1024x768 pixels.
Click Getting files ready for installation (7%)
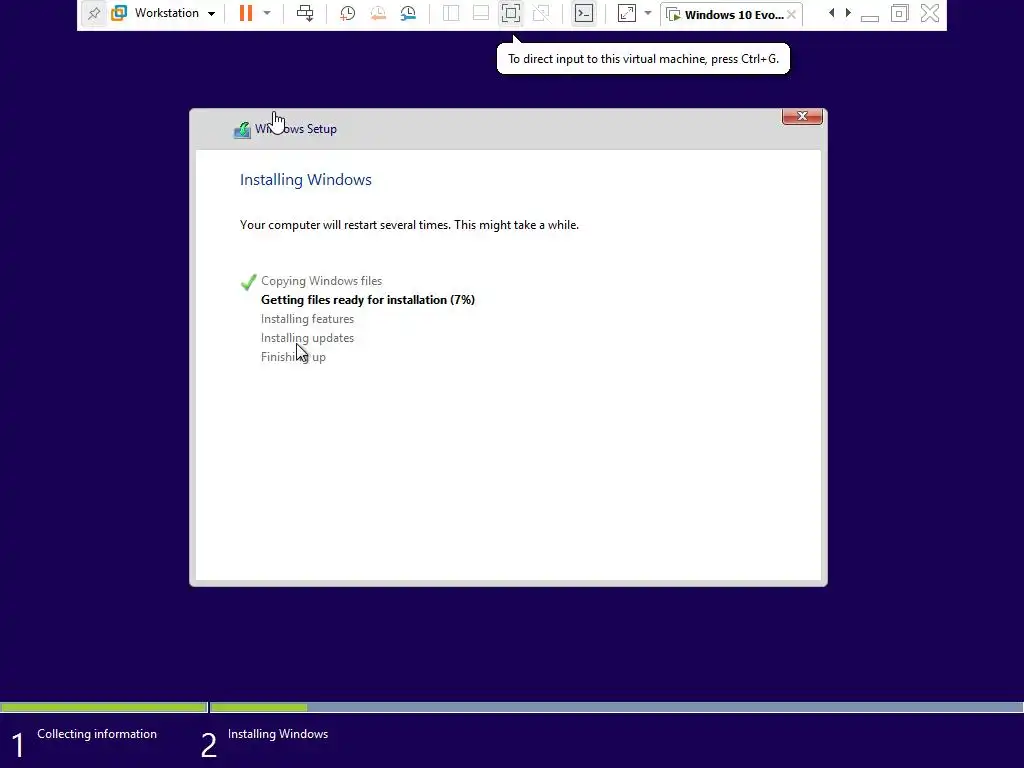tap(368, 300)
